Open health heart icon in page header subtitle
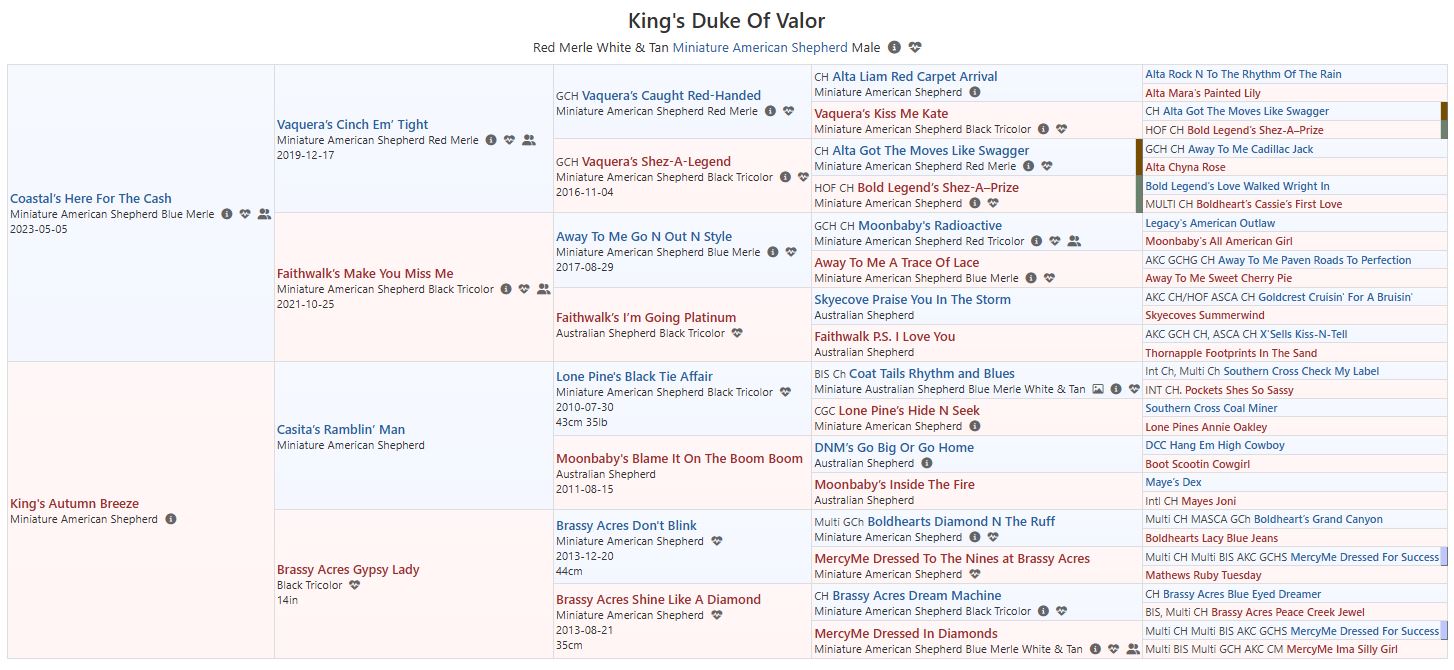Image resolution: width=1454 pixels, height=670 pixels. coord(915,47)
